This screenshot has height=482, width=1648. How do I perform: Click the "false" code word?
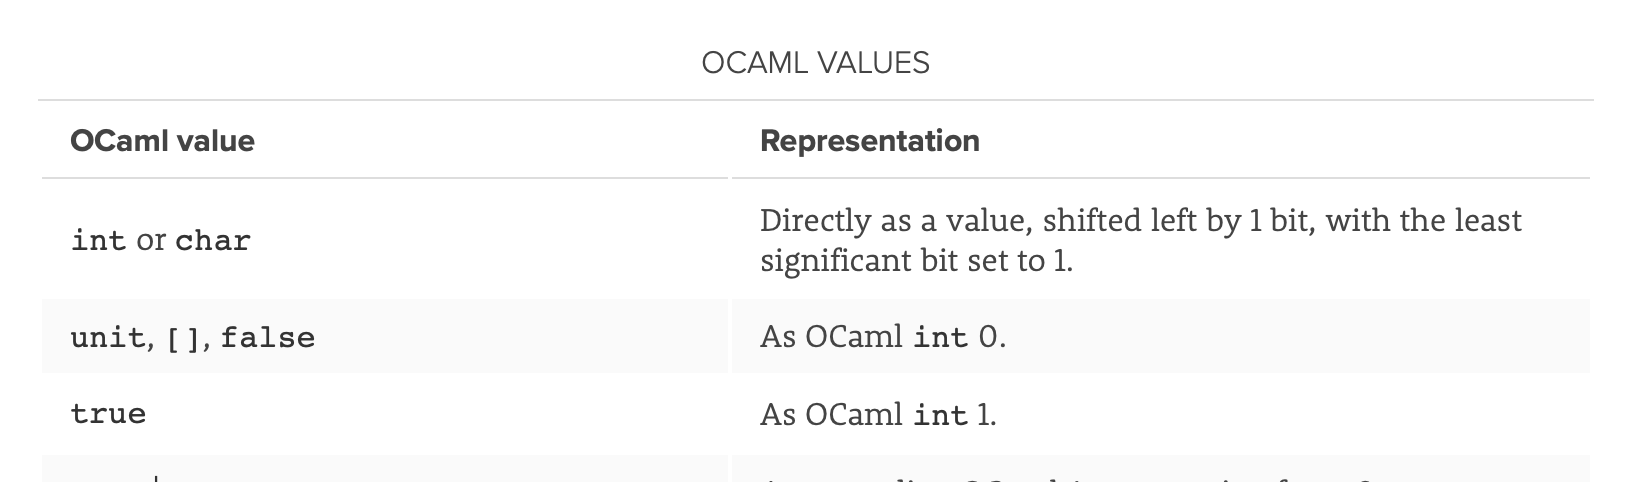[x=268, y=338]
